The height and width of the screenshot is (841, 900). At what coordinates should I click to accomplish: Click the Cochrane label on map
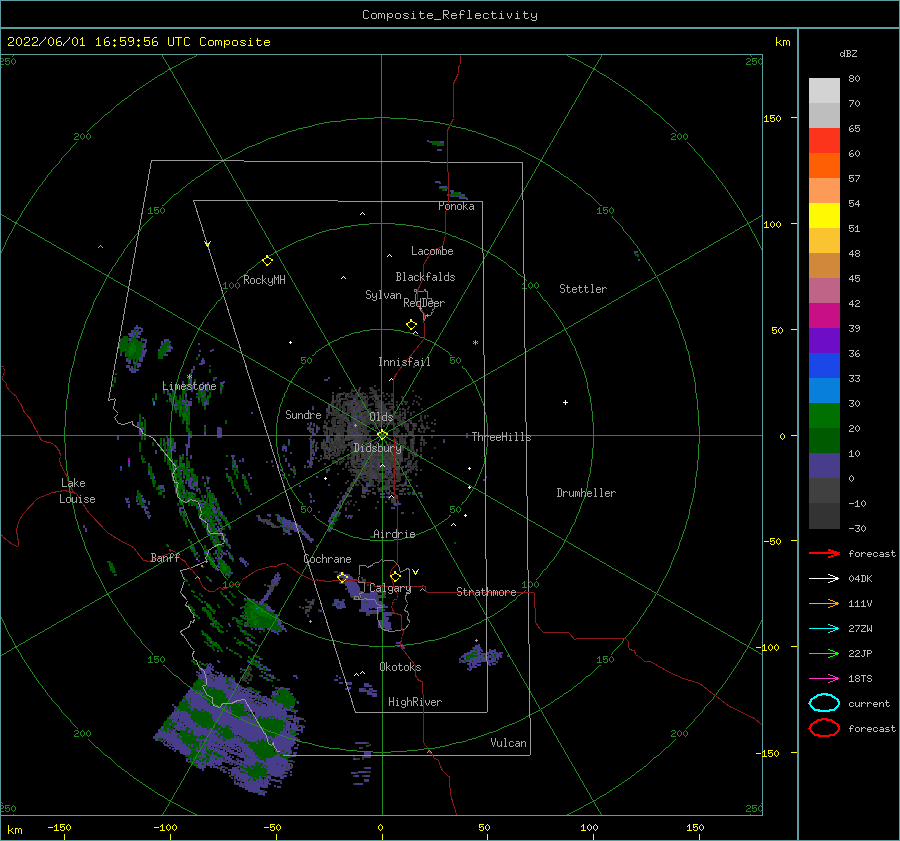point(327,559)
